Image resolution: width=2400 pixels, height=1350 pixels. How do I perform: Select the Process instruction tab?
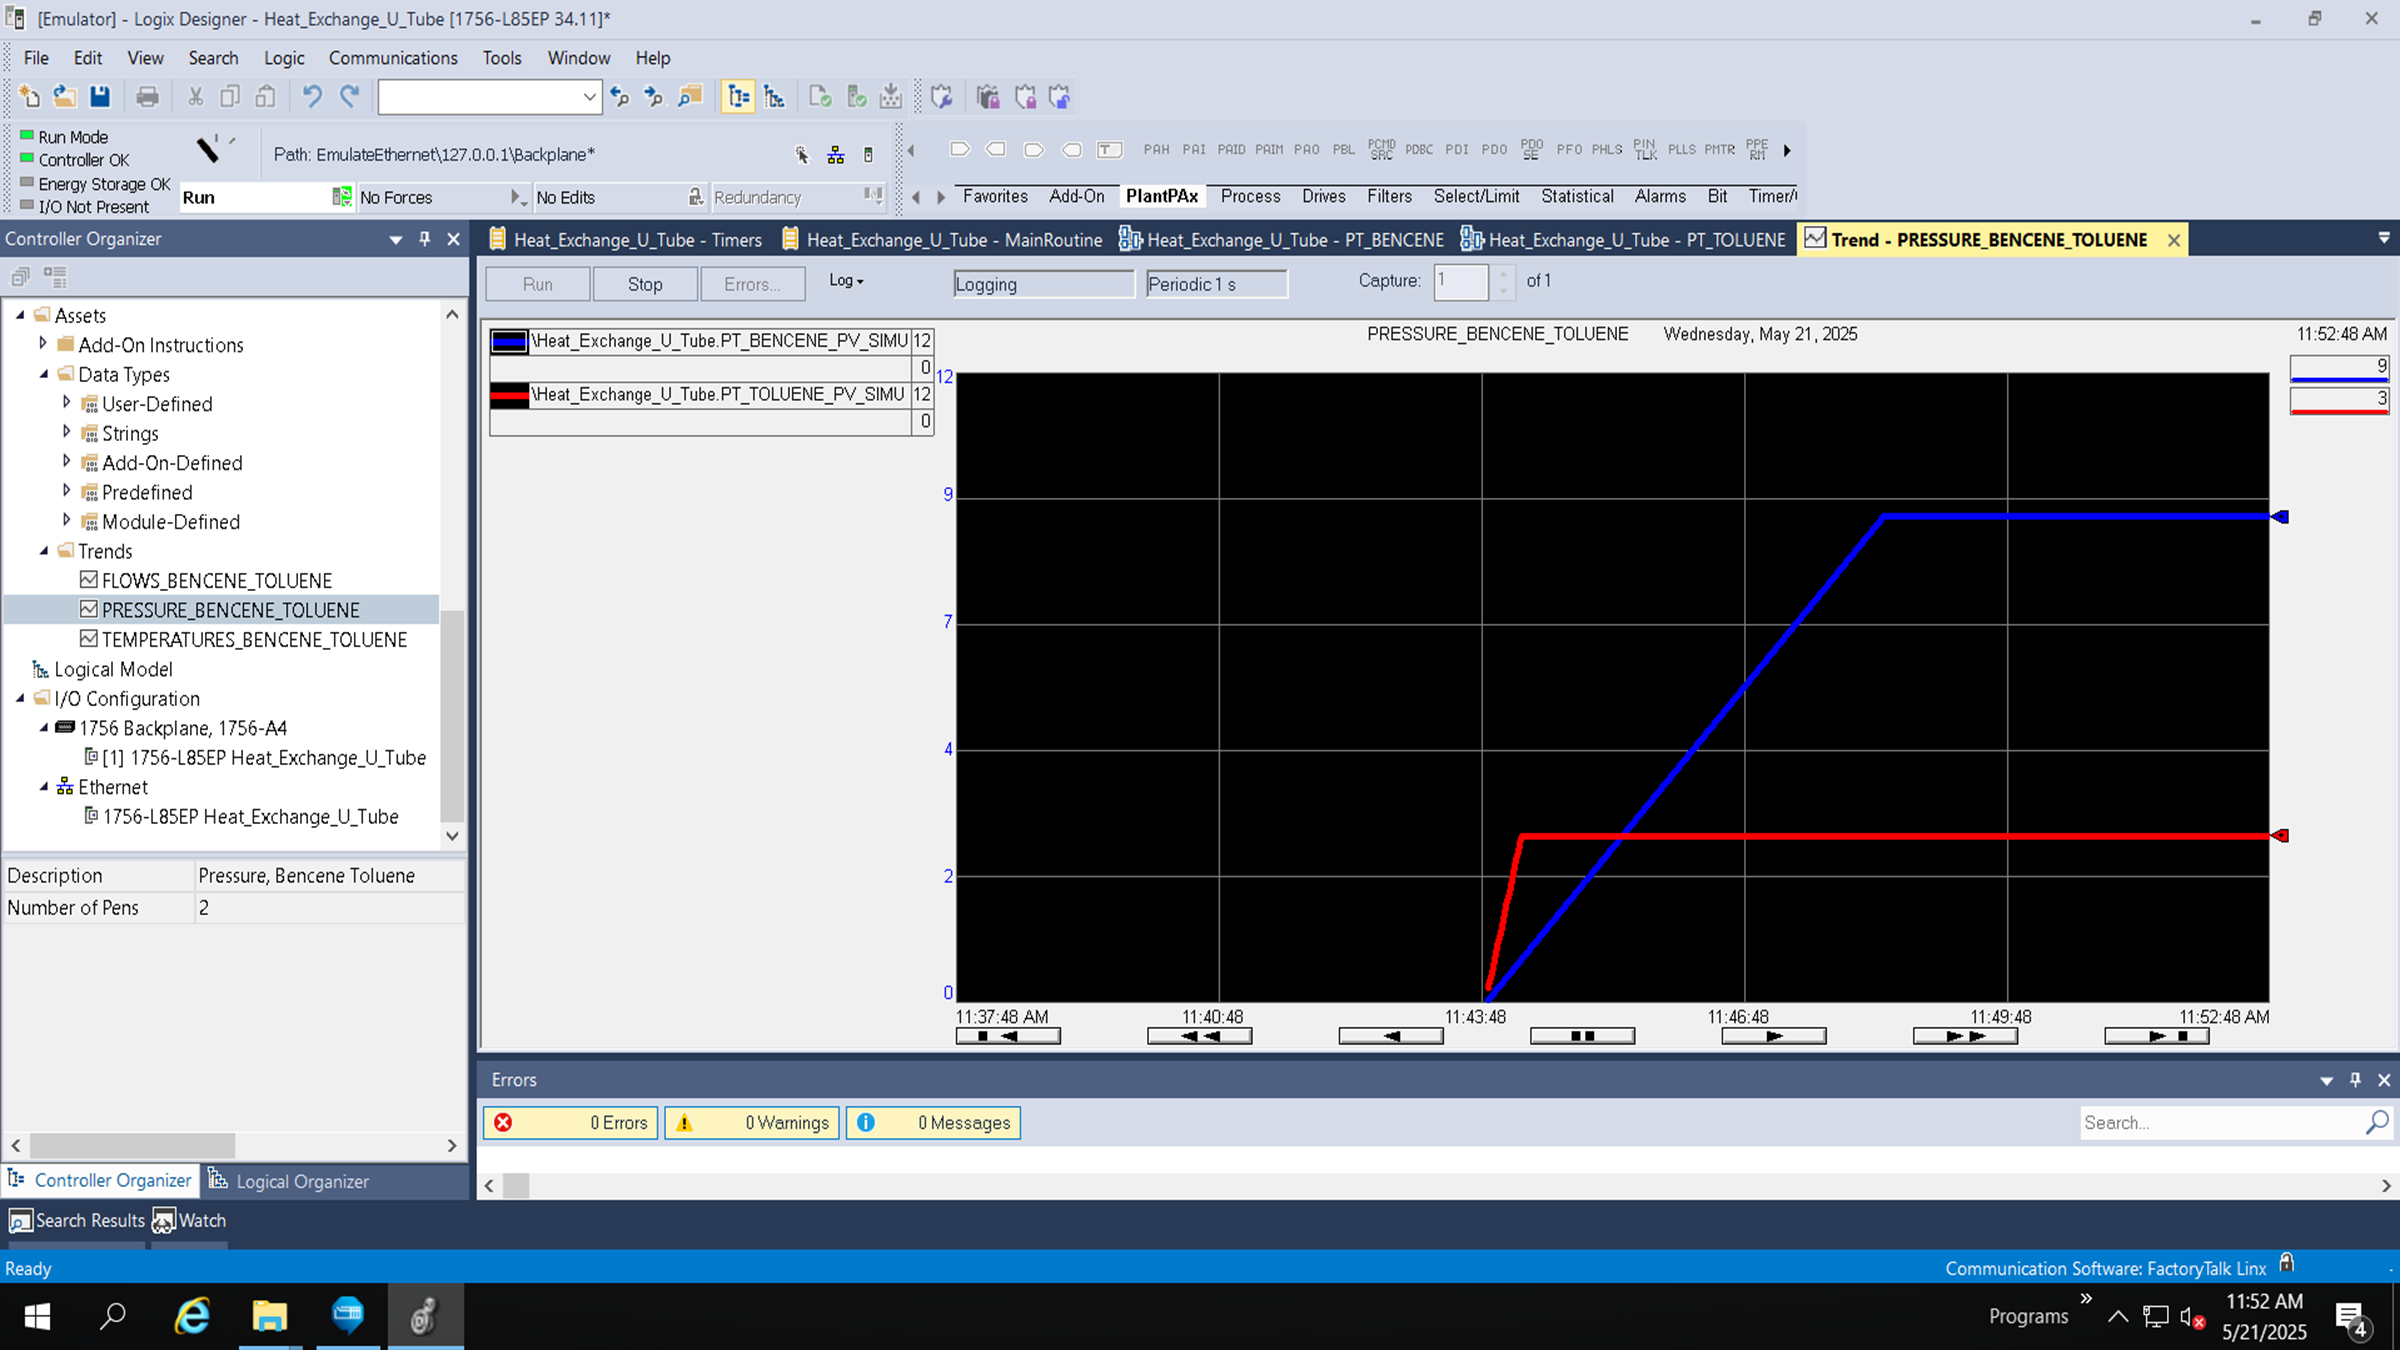pos(1250,196)
